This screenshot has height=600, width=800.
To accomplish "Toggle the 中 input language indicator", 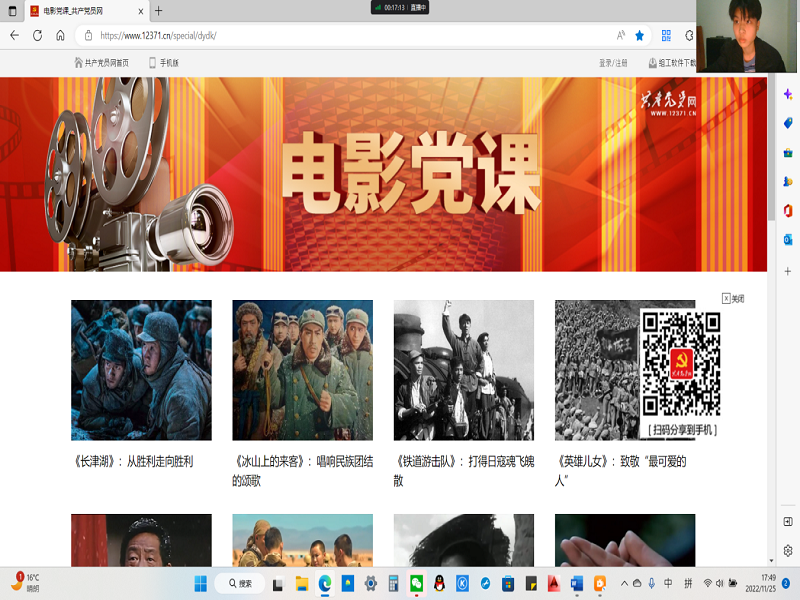I will coord(668,583).
